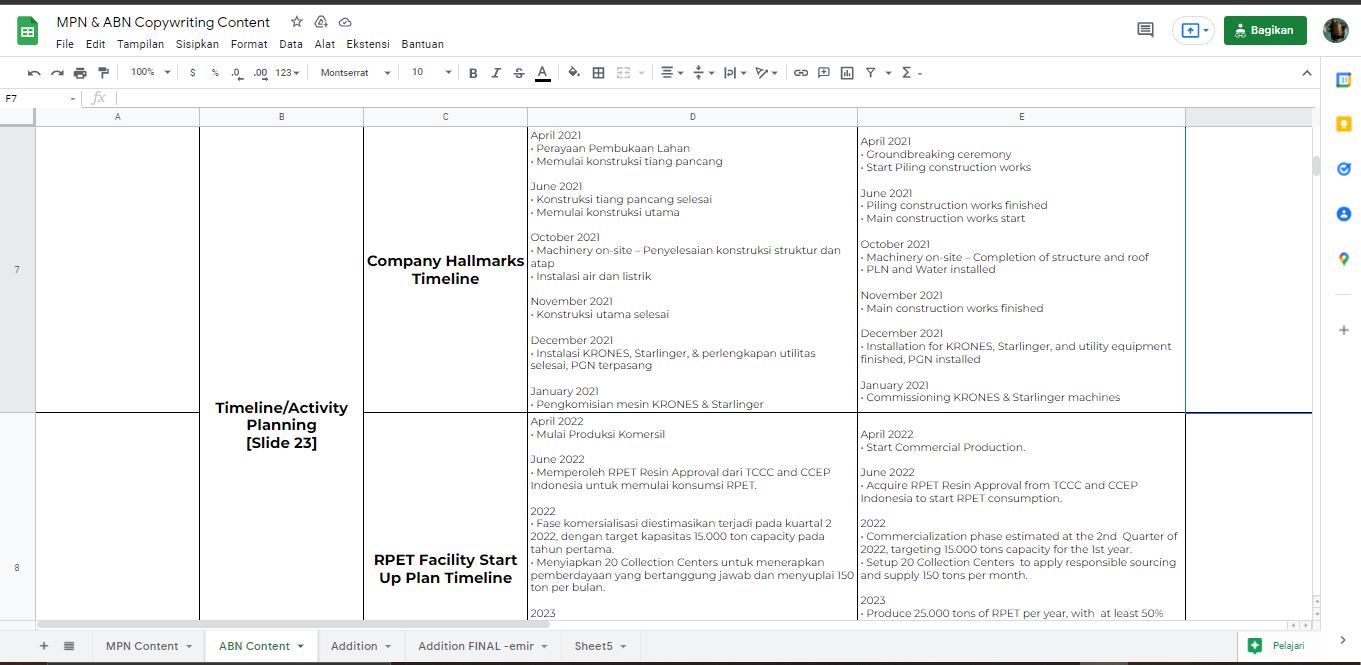Viewport: 1361px width, 665px height.
Task: Open Google Keep in side panel
Action: pyautogui.click(x=1343, y=124)
